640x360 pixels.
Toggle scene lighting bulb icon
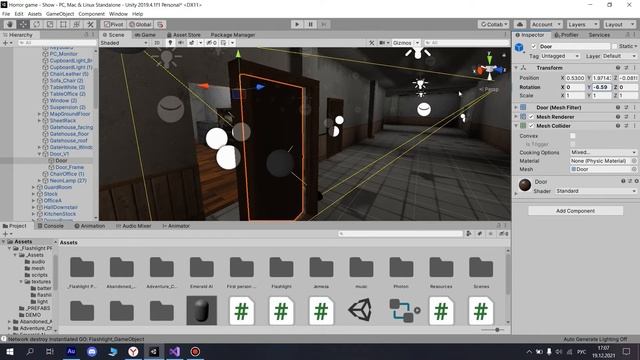click(170, 43)
